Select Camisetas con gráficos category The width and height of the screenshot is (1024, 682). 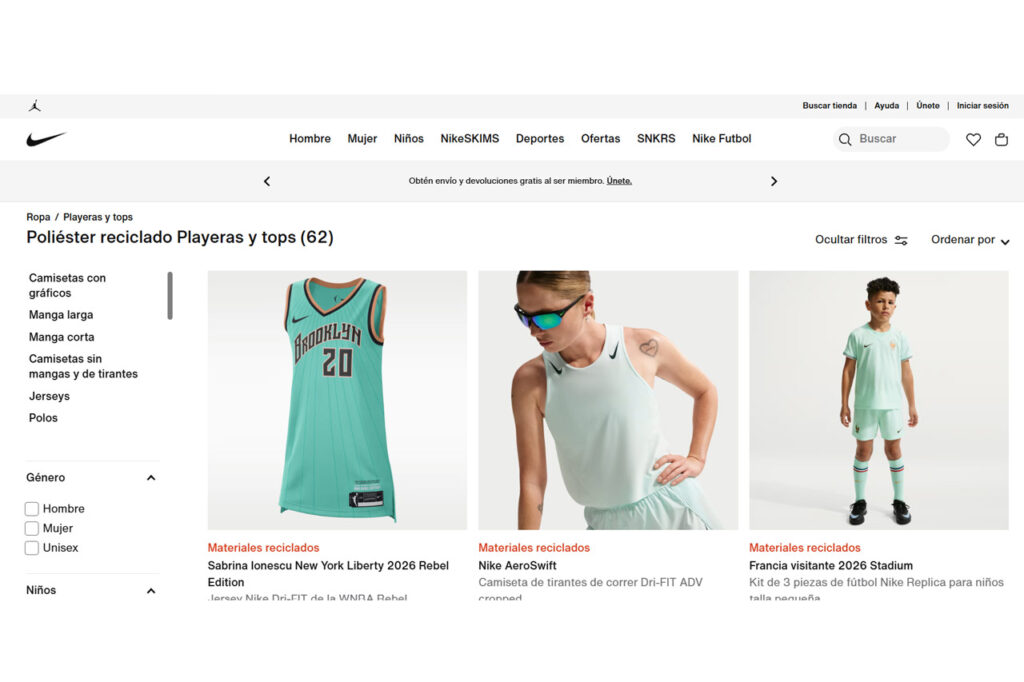(67, 285)
